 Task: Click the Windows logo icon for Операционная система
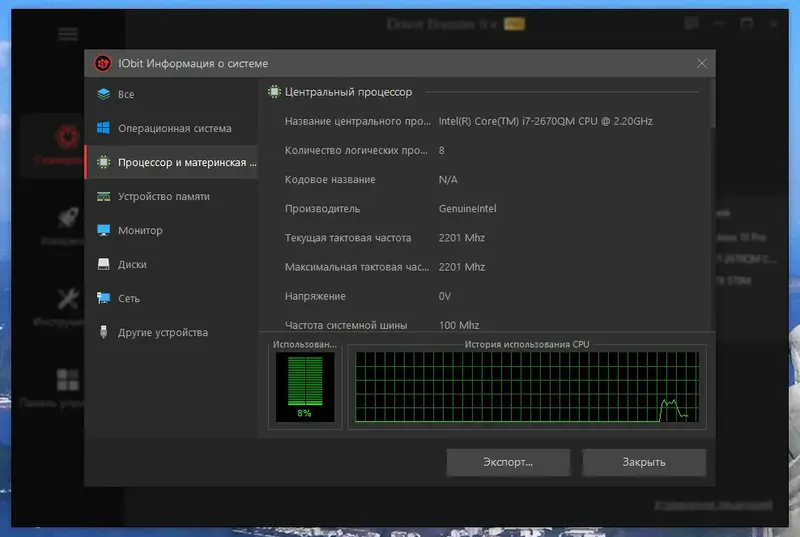click(104, 128)
